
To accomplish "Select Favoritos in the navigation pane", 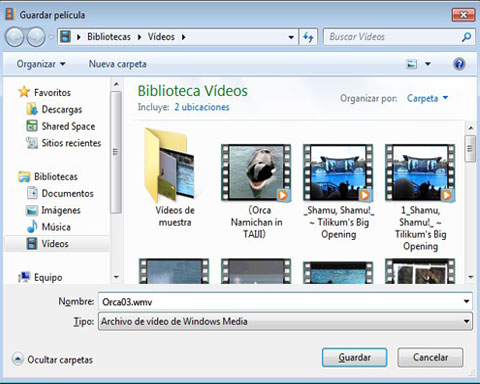I will coord(52,92).
